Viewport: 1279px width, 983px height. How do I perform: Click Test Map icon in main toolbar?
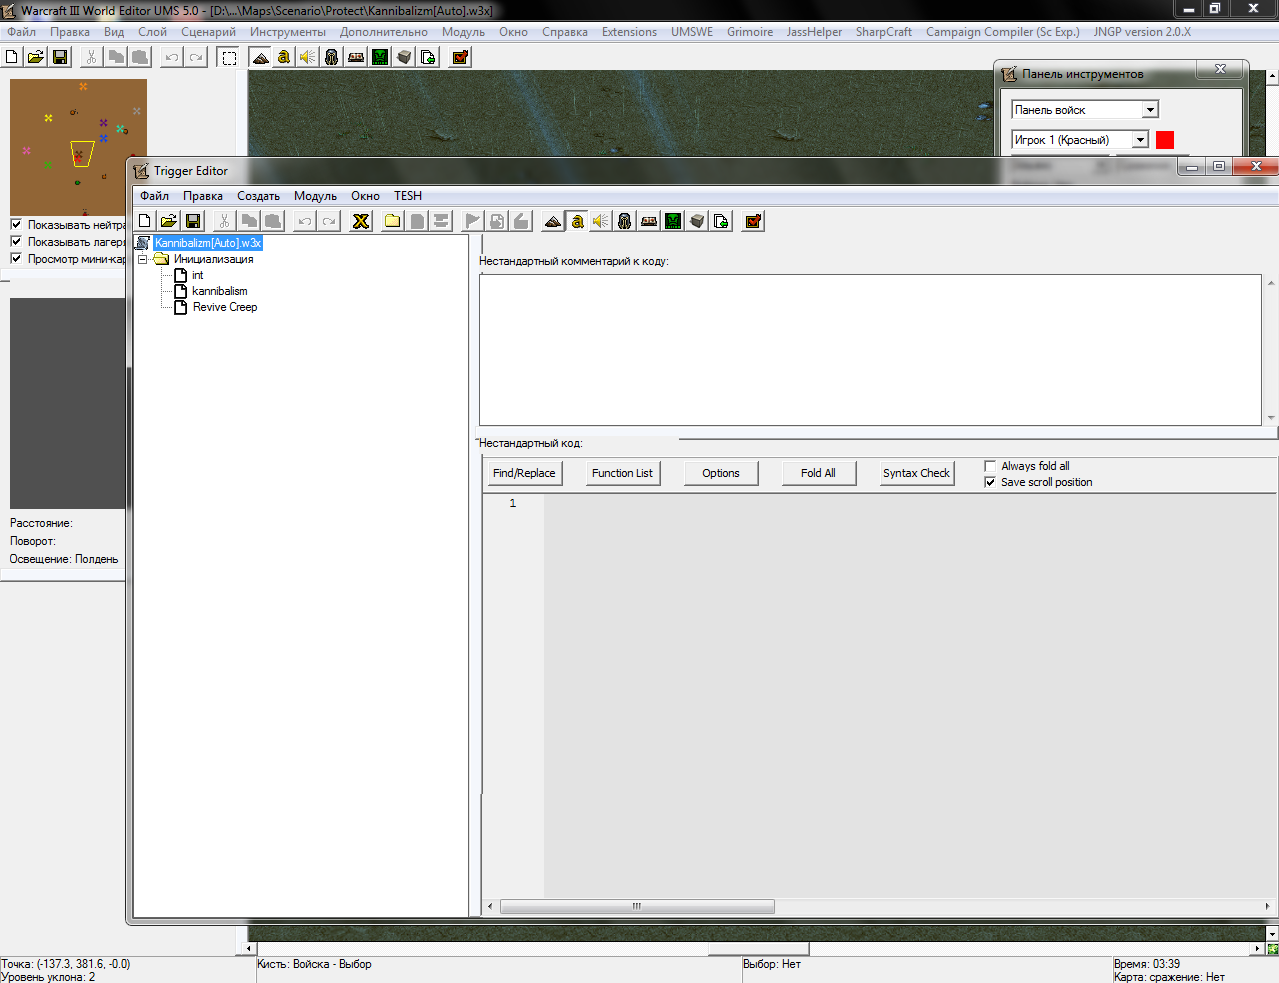[x=460, y=57]
